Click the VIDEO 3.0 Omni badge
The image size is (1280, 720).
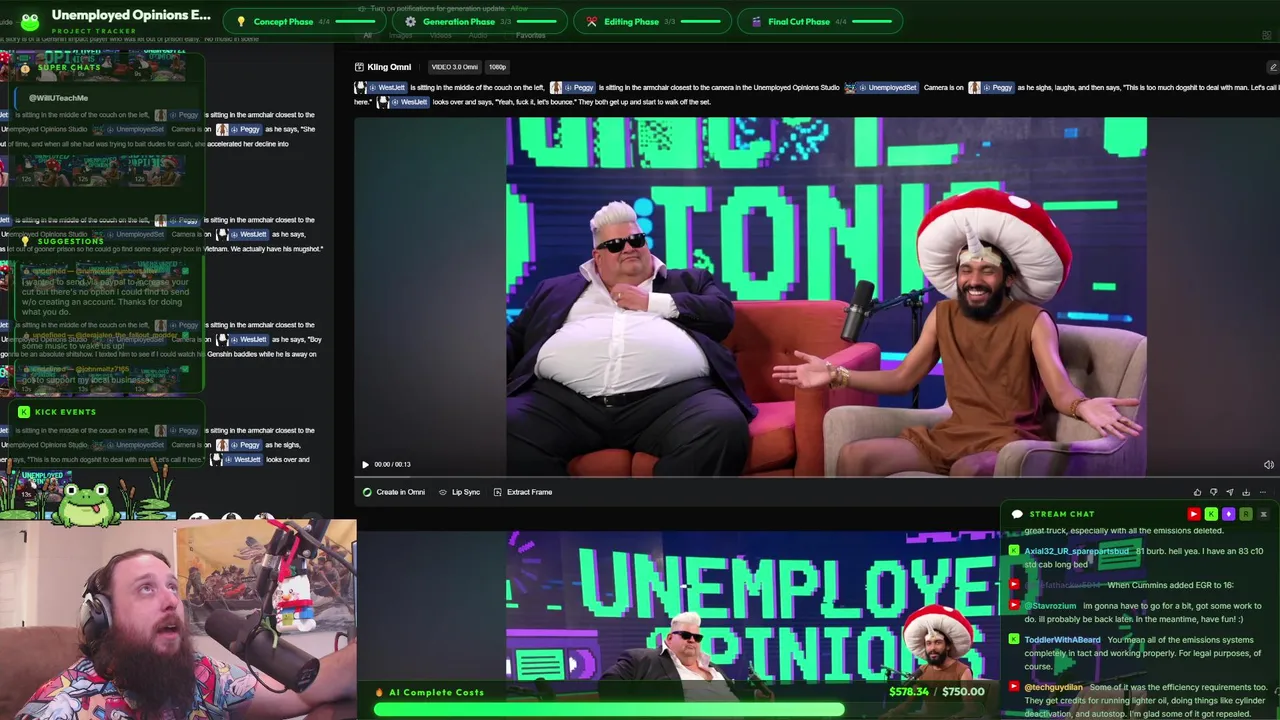(454, 67)
